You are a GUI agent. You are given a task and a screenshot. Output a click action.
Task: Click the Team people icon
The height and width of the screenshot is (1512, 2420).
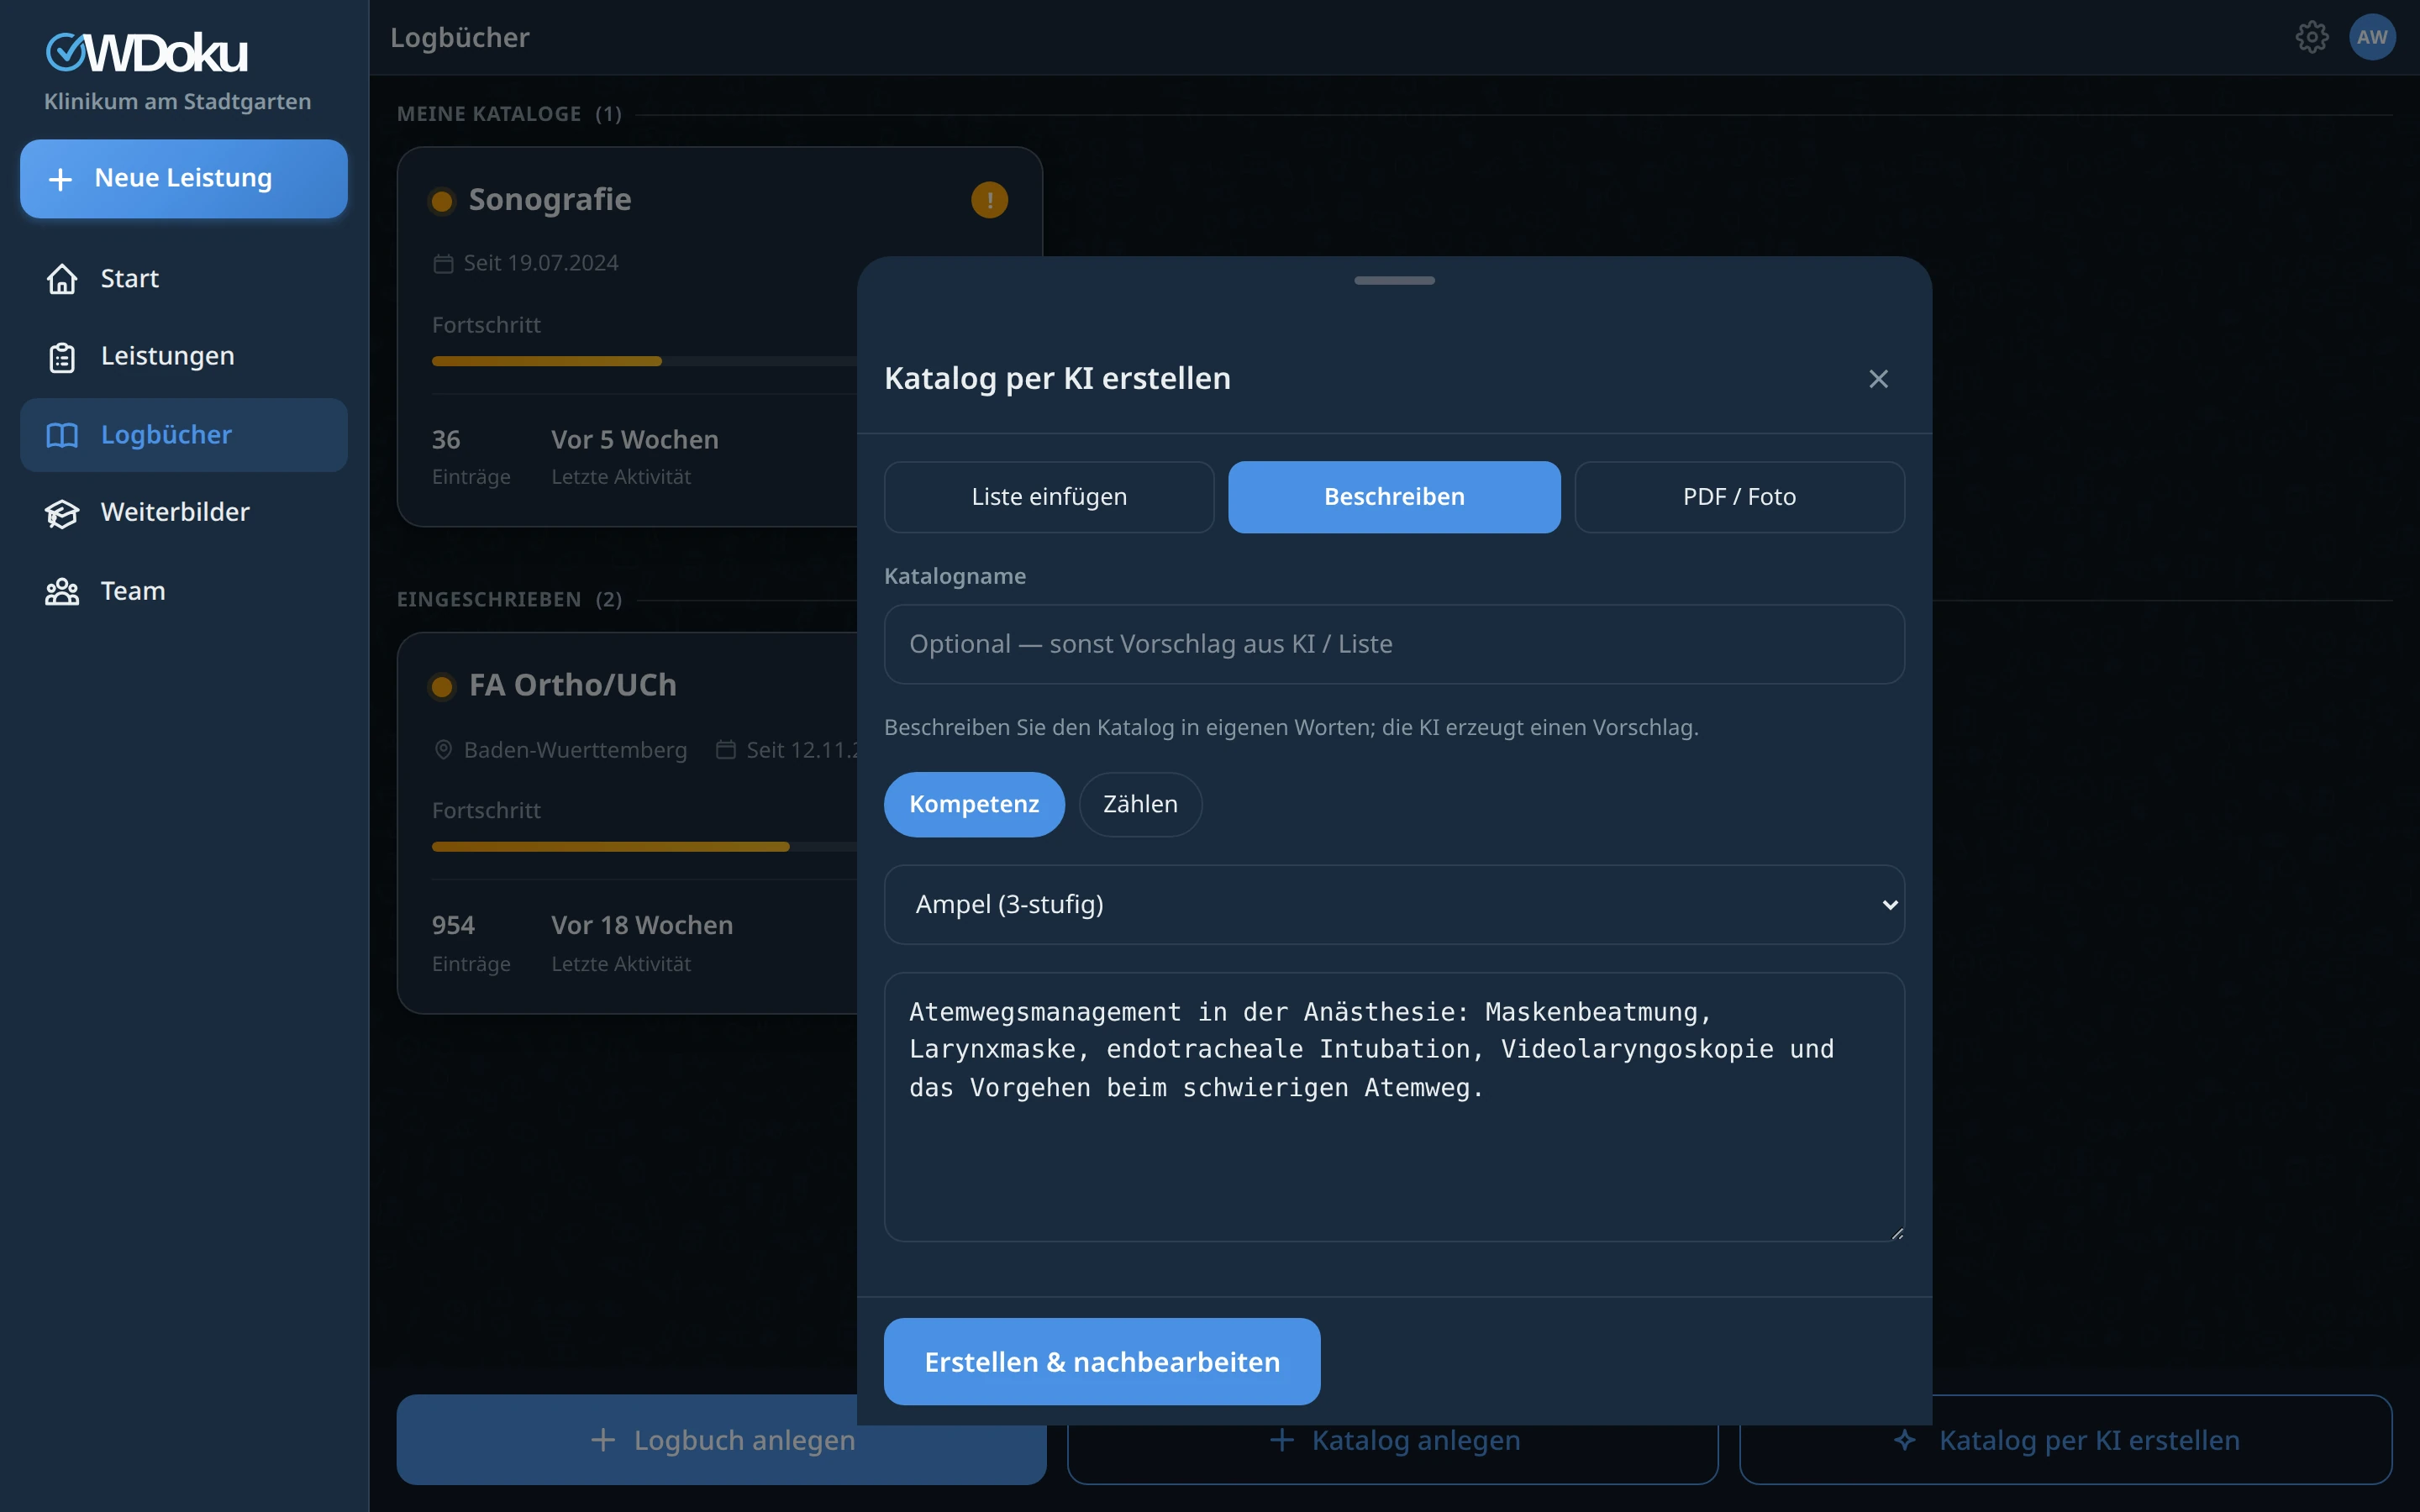[62, 591]
